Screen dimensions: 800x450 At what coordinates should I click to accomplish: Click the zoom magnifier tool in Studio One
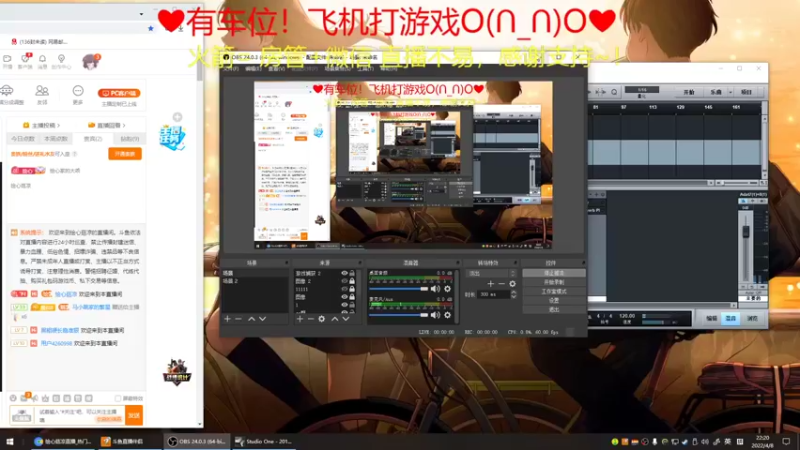[x=614, y=92]
